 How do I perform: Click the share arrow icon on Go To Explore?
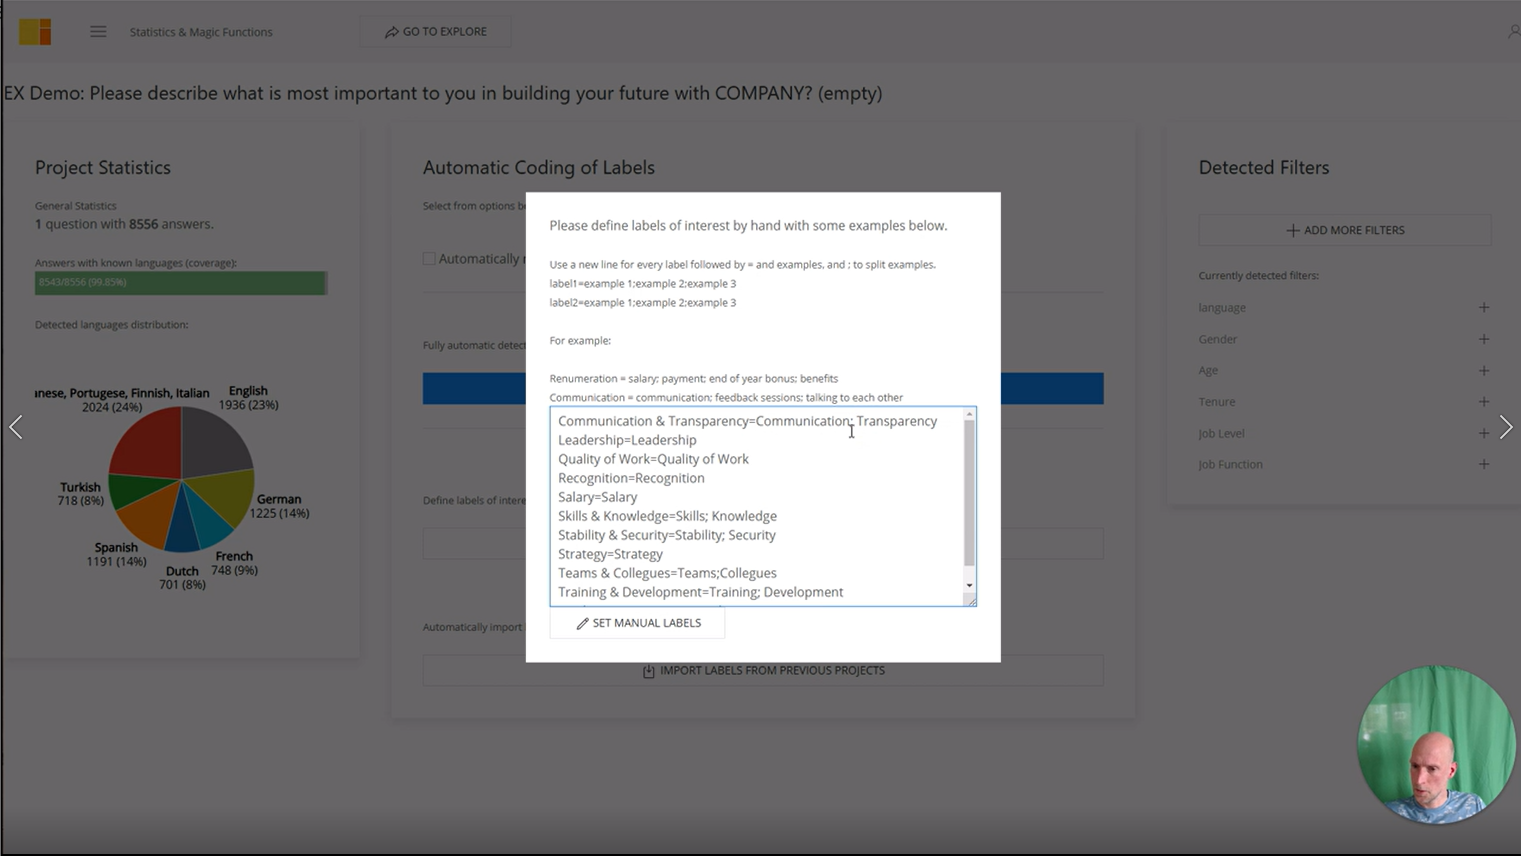tap(392, 31)
